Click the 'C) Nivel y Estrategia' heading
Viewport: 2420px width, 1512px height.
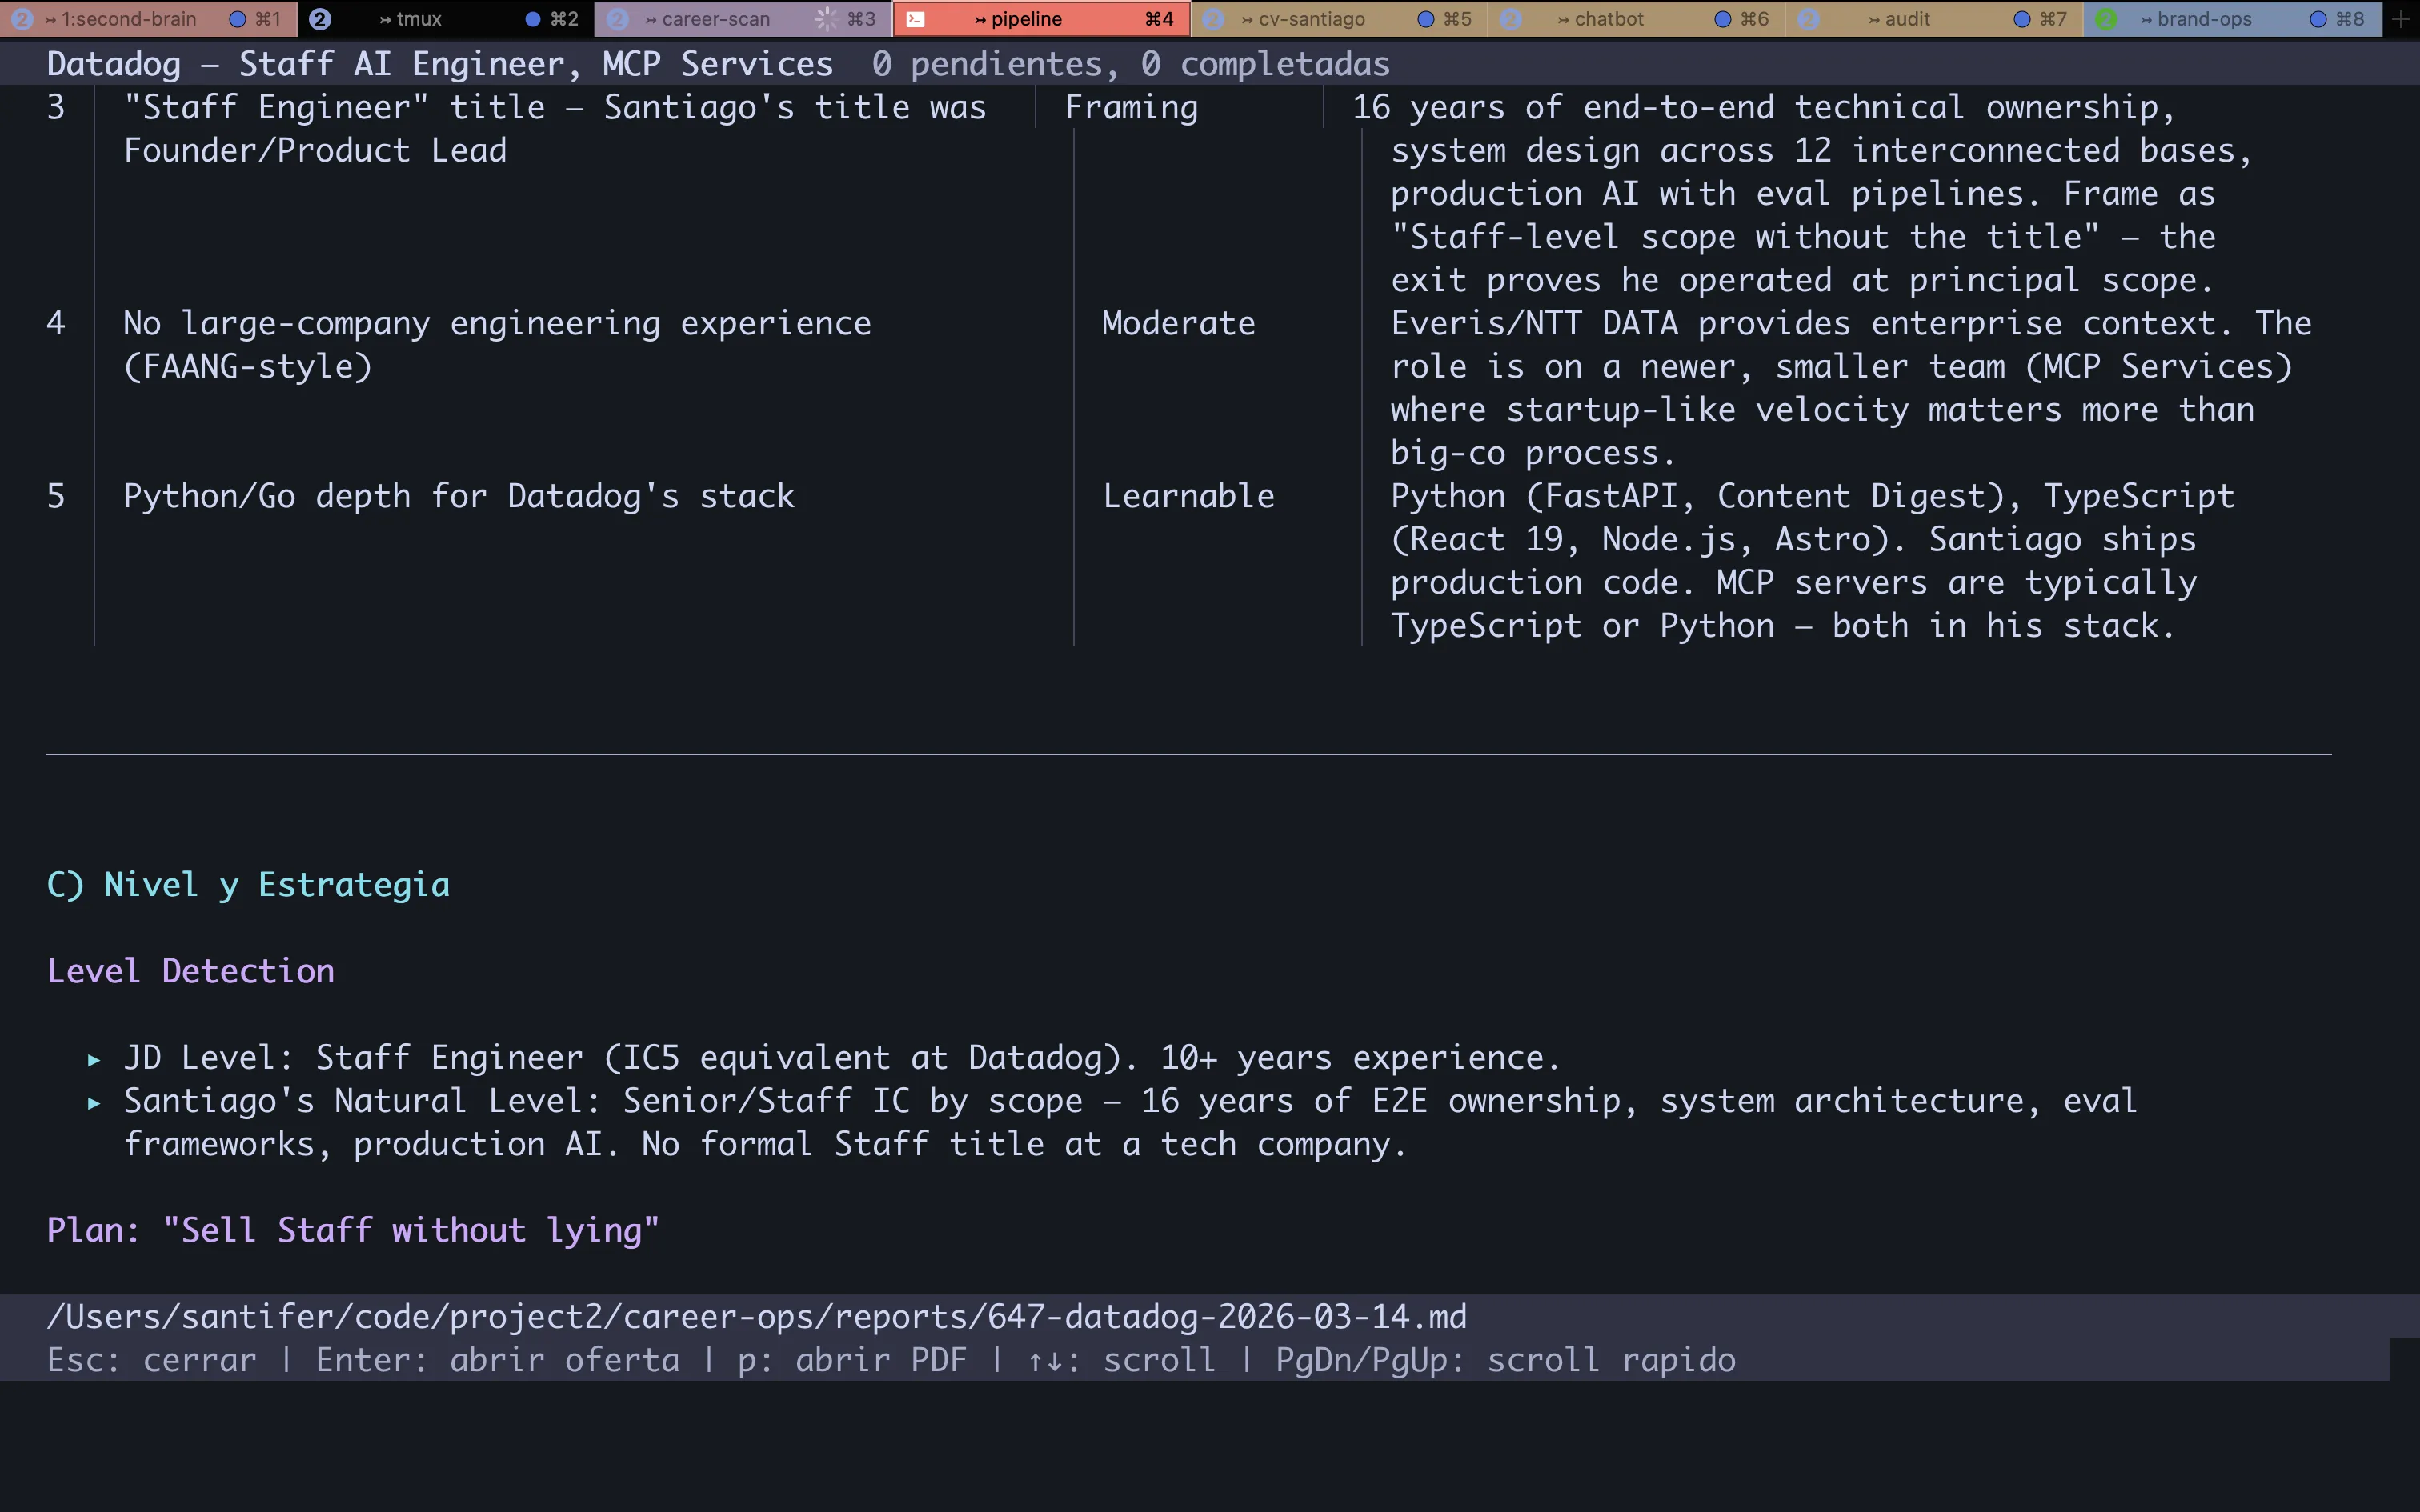tap(248, 885)
